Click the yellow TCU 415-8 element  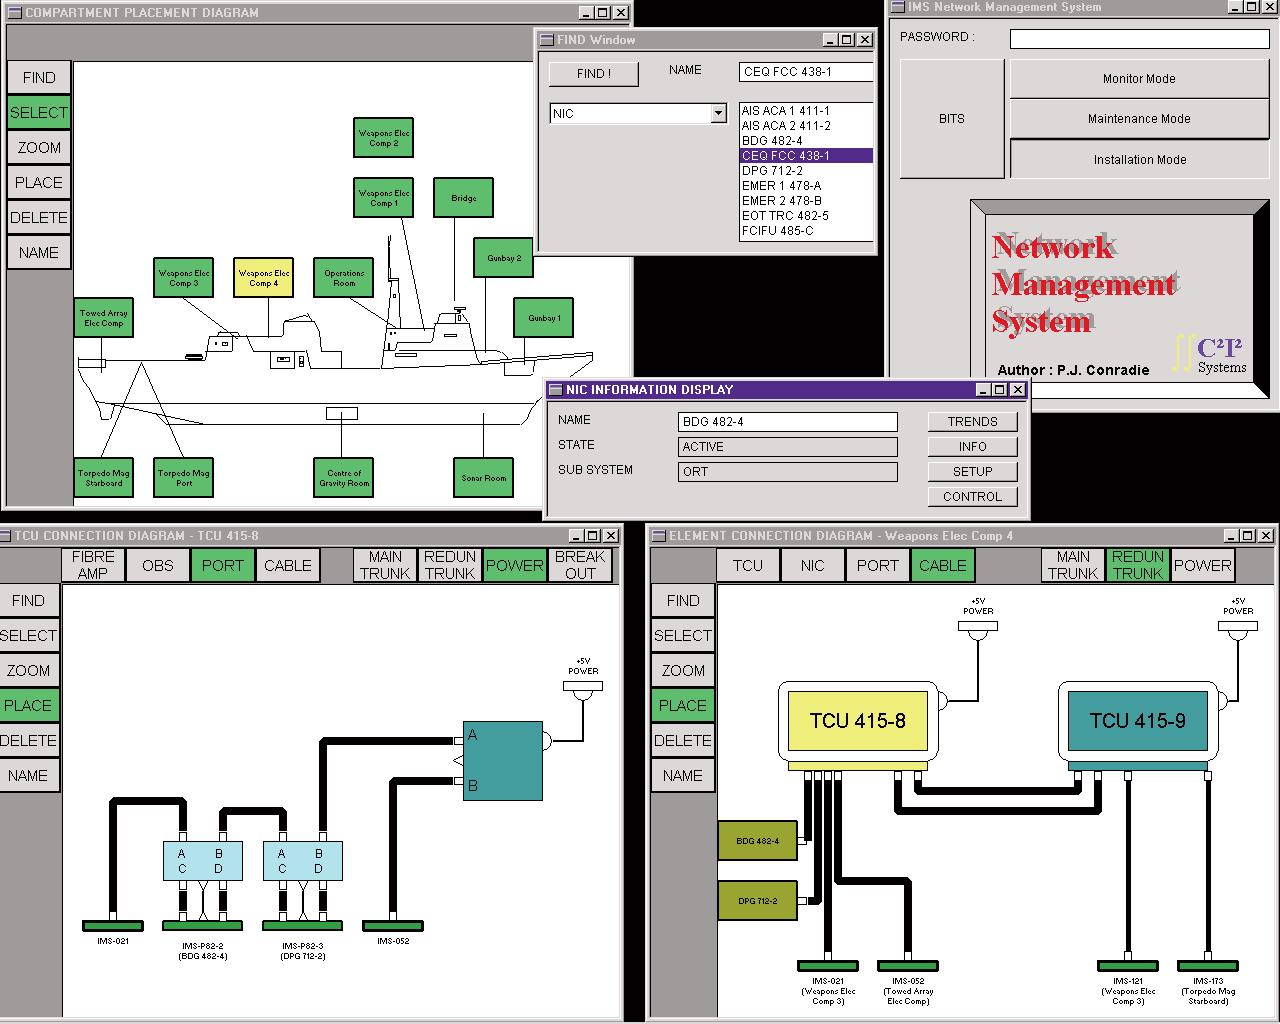858,721
